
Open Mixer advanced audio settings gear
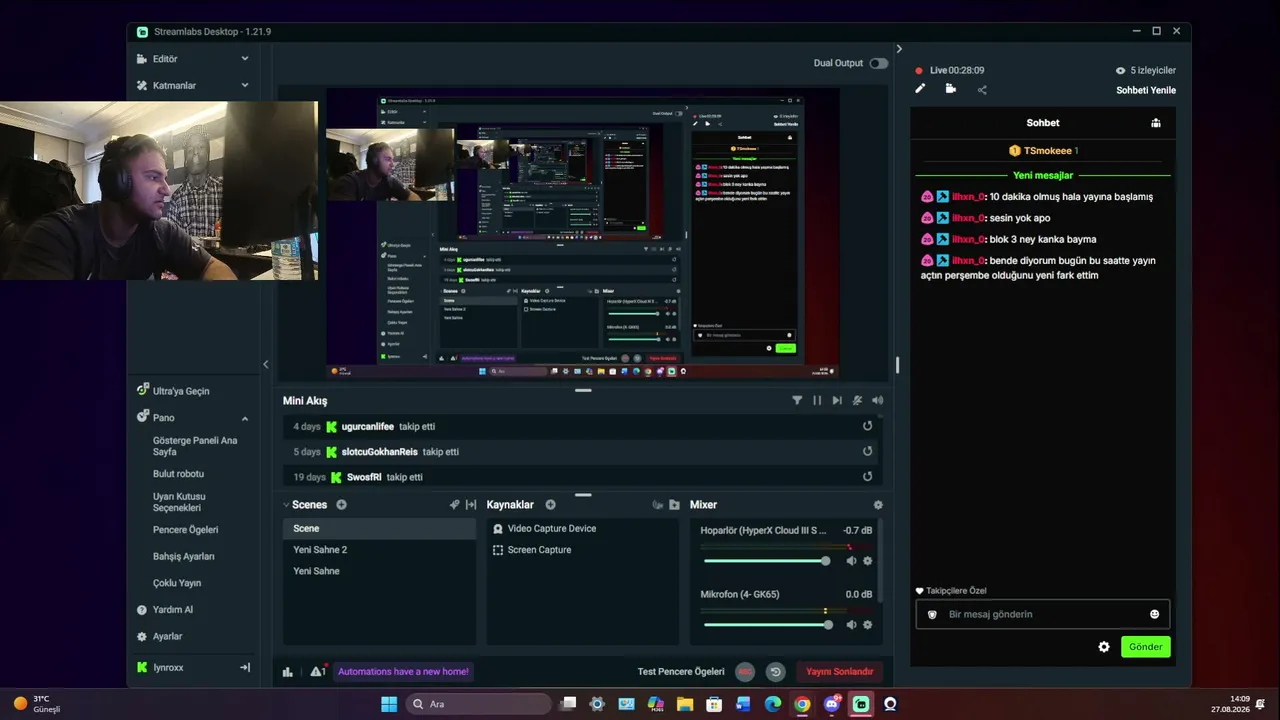878,505
